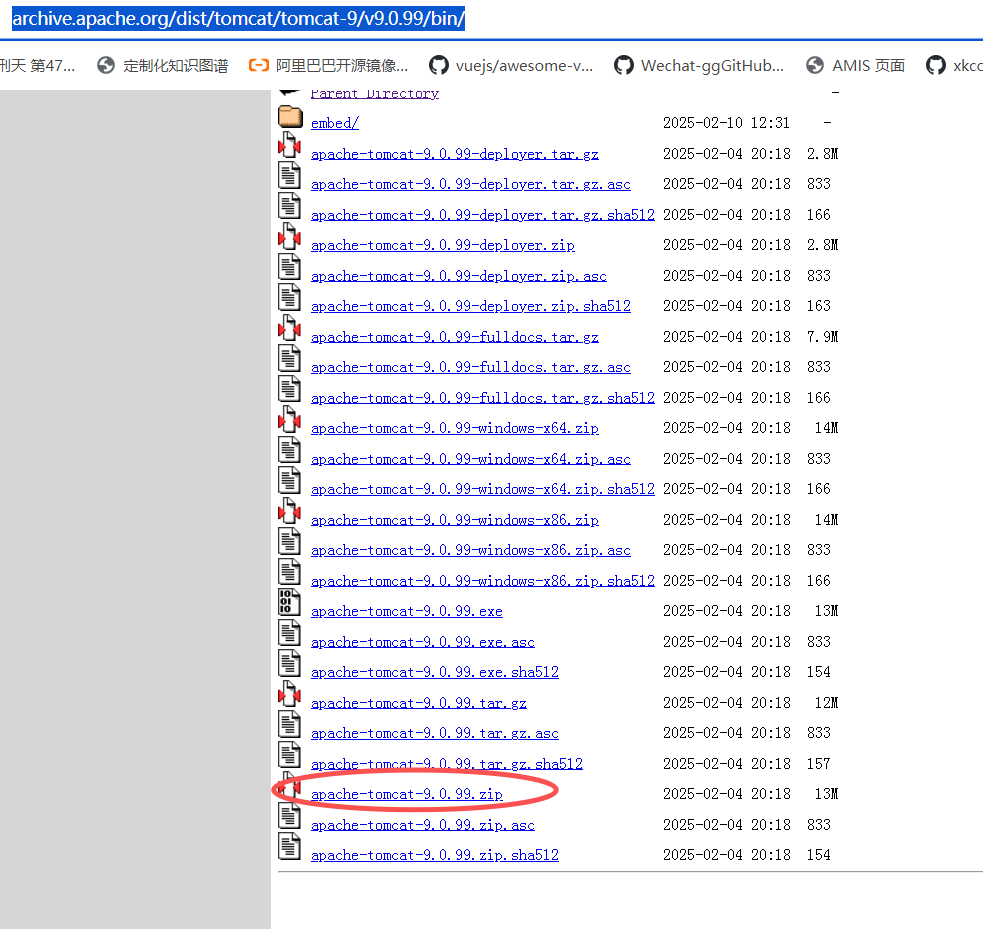Click text file icon for 9.0.99.zip.sha512
This screenshot has width=983, height=929.
[x=290, y=846]
